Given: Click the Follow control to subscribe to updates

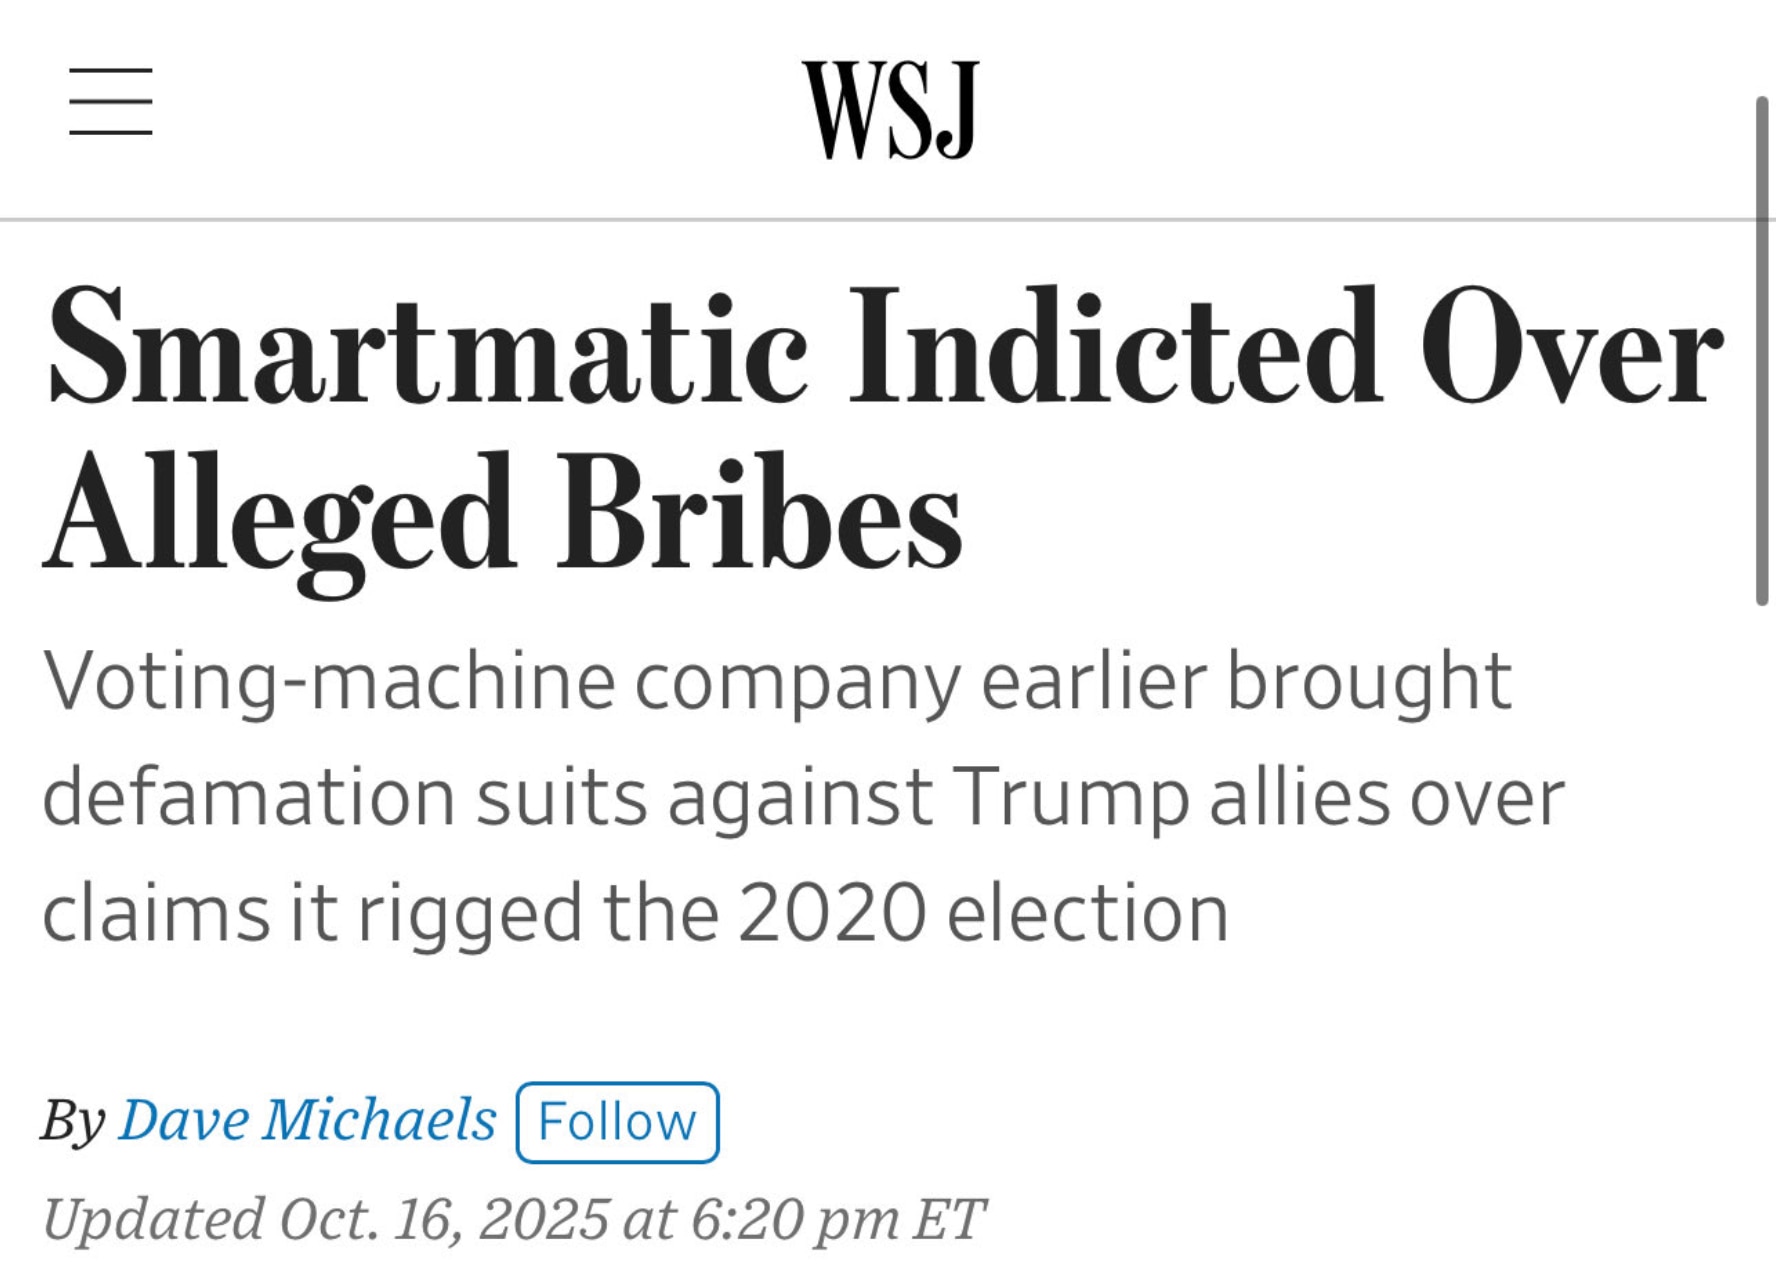Looking at the screenshot, I should coord(617,1121).
